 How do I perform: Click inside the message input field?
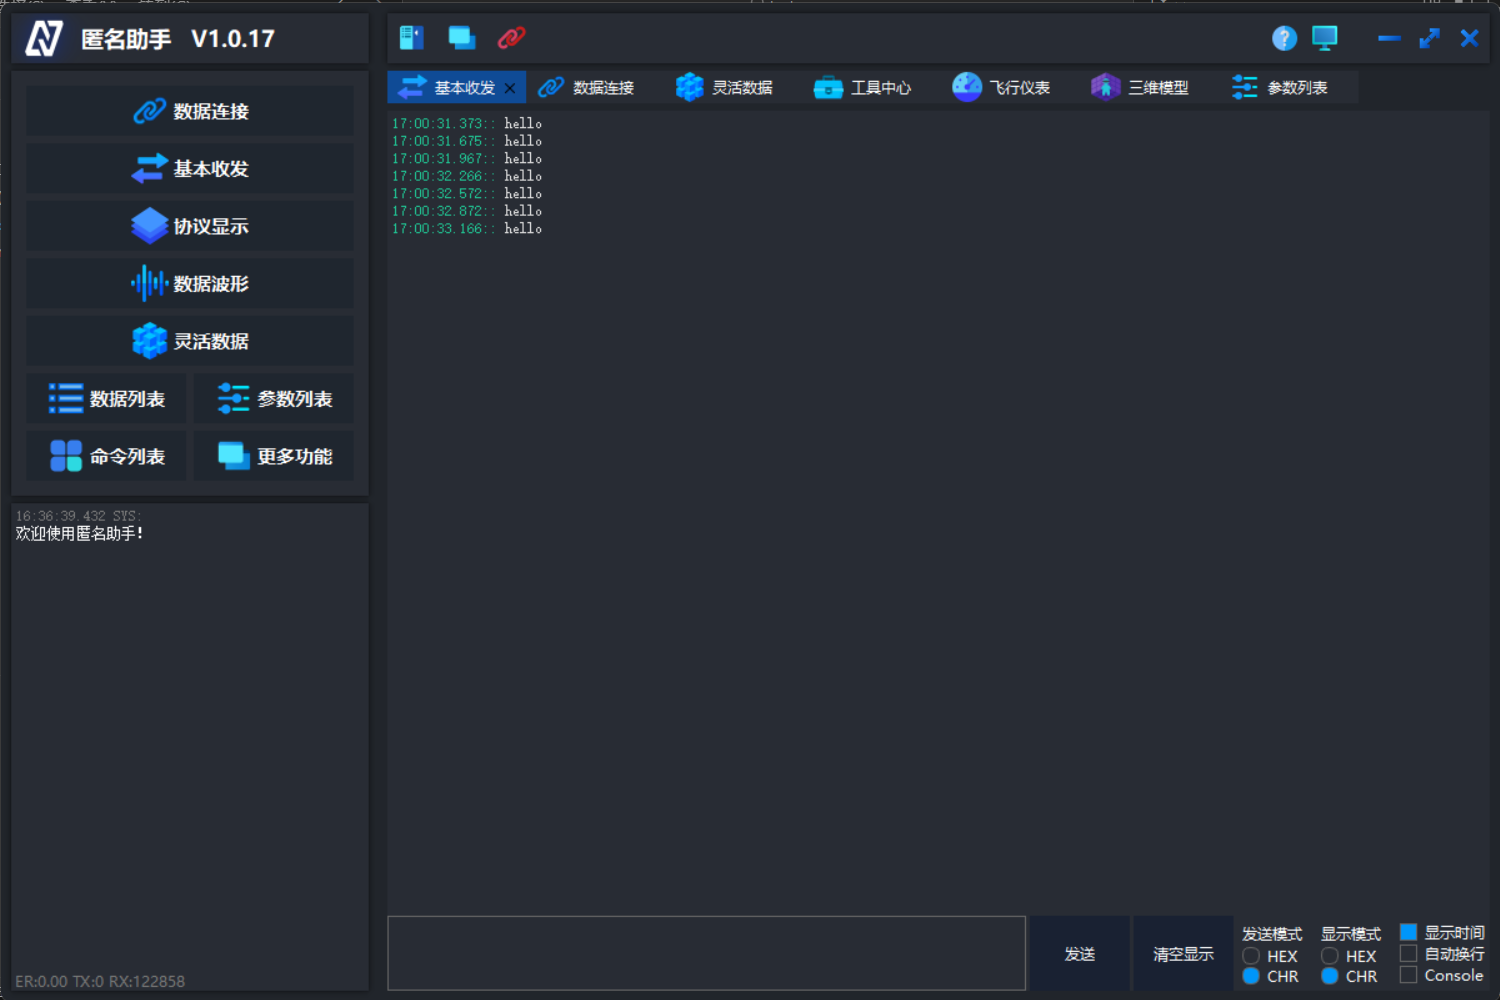point(706,952)
